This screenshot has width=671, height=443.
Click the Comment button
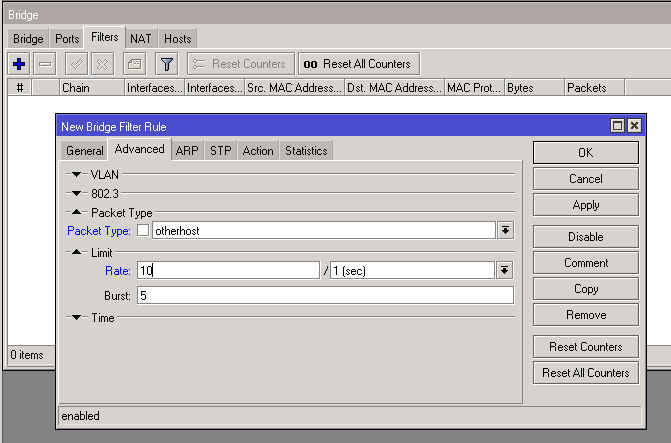coord(585,263)
